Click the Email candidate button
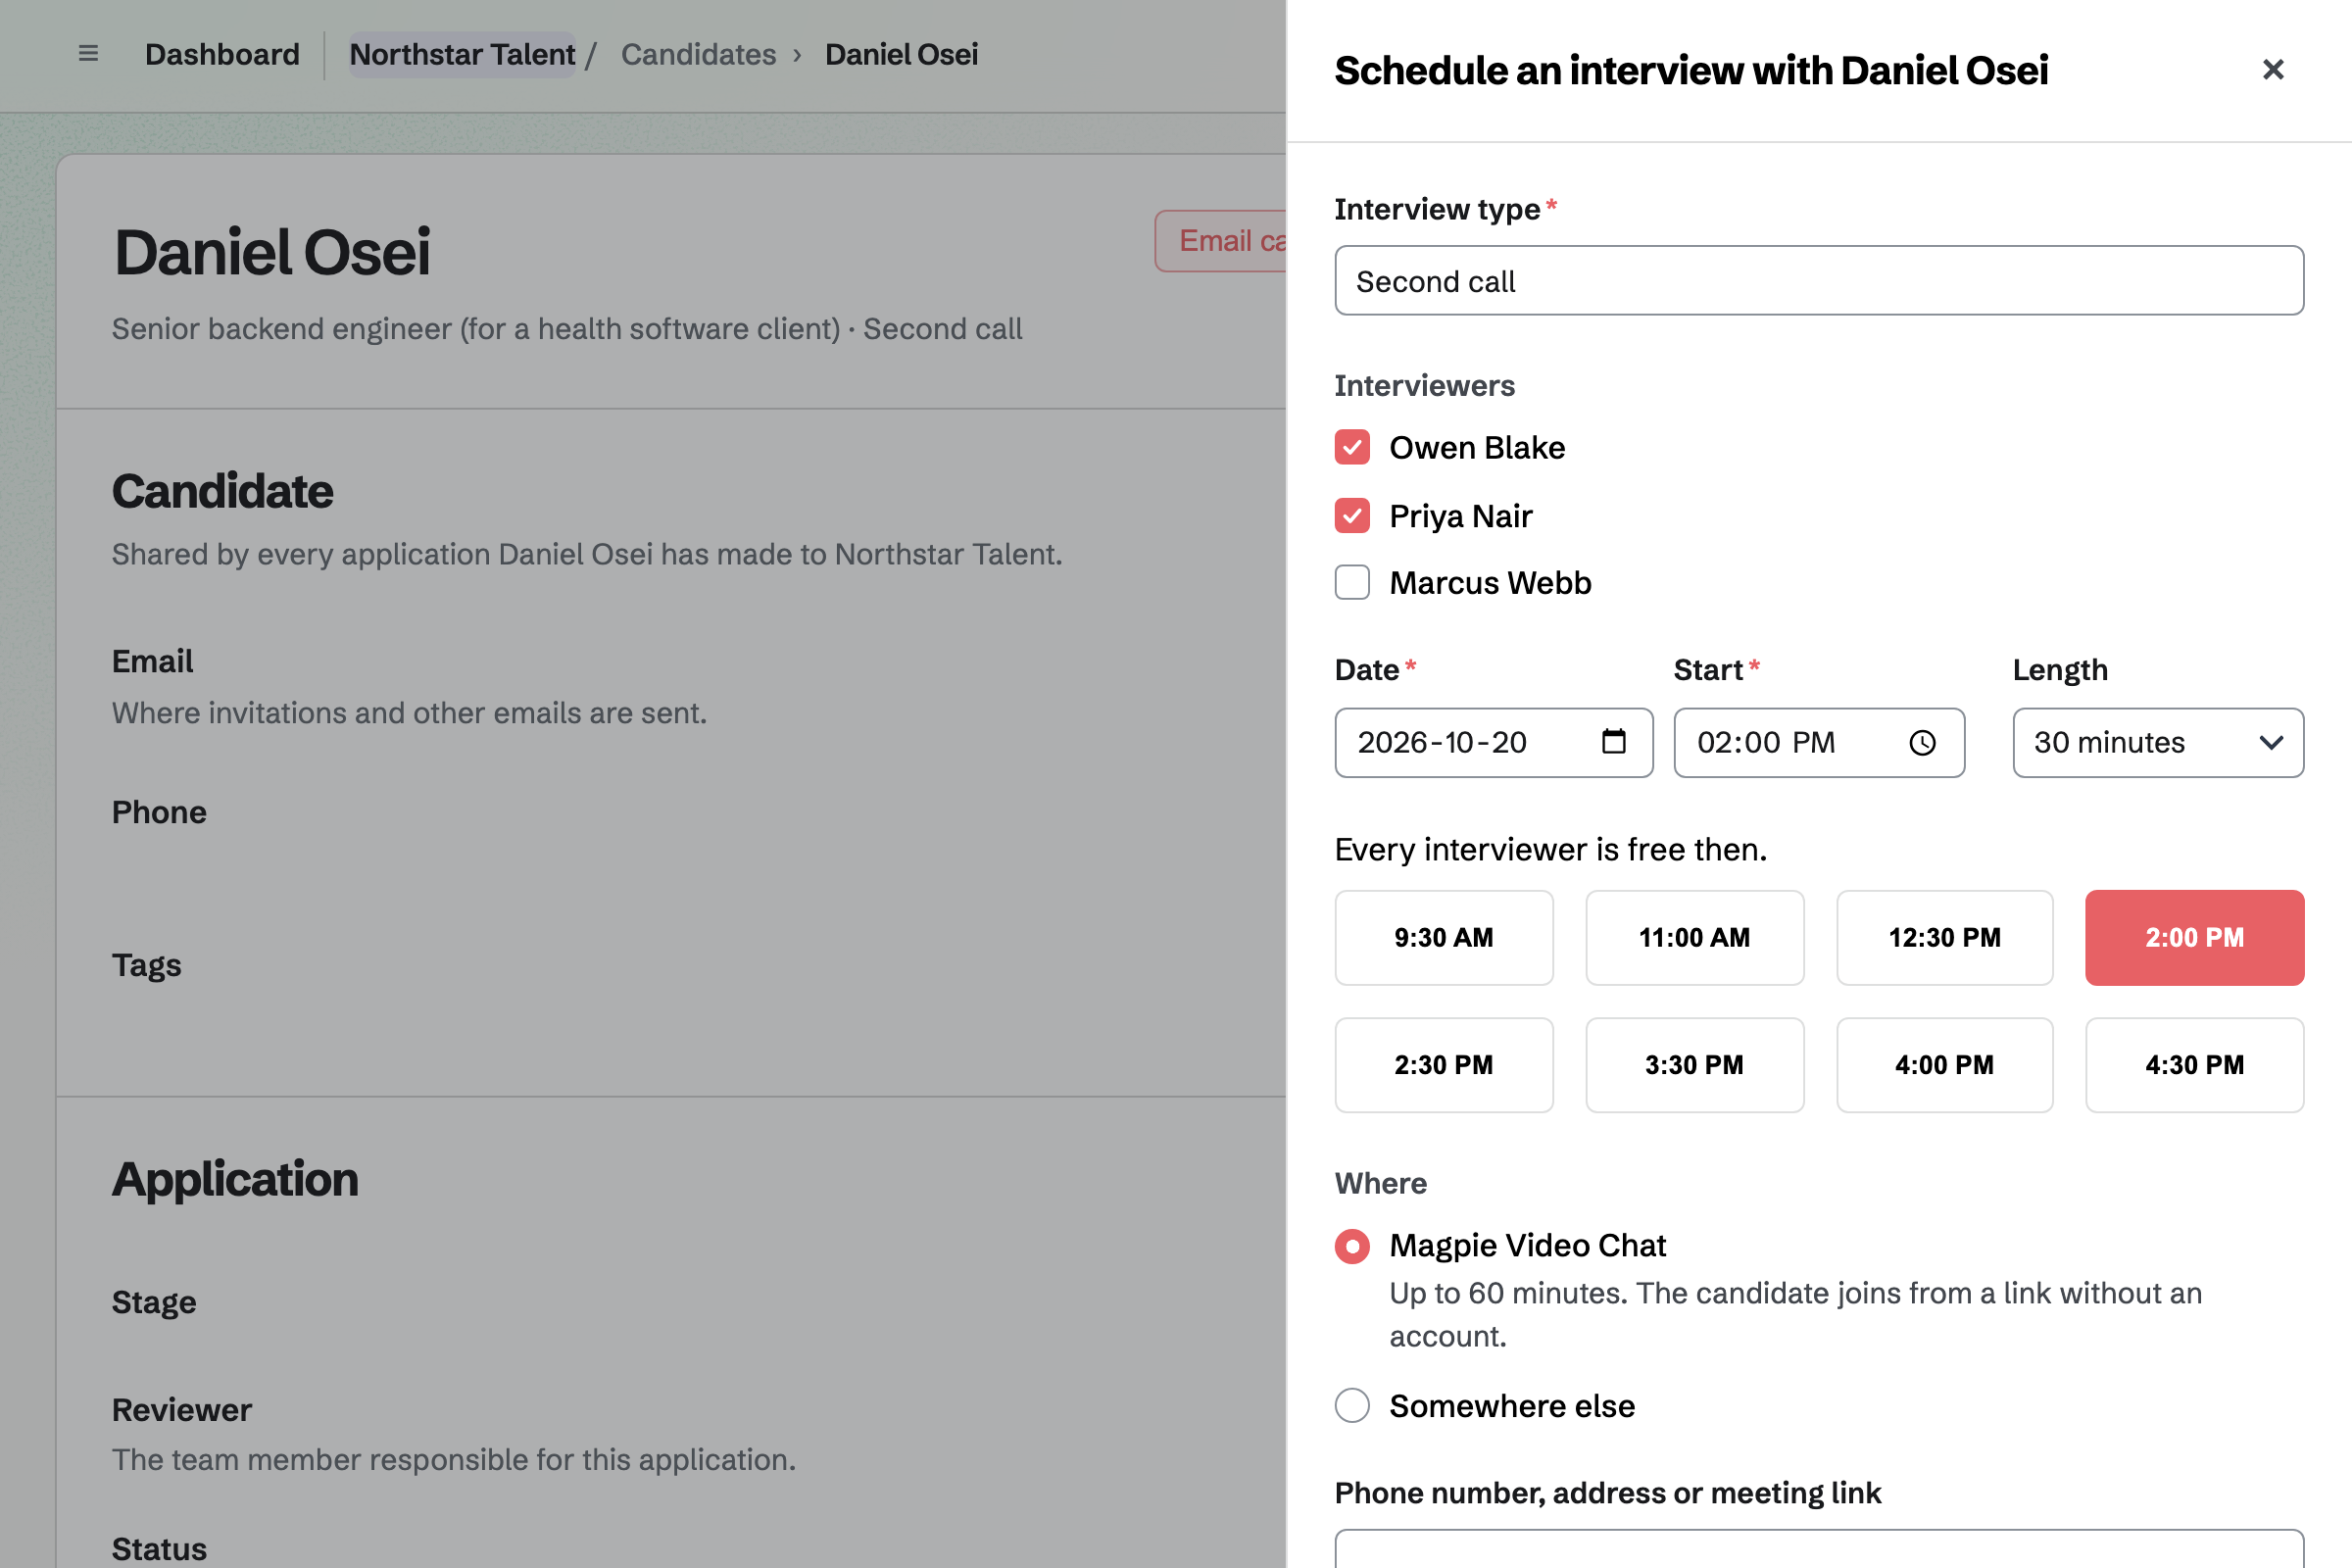 (1221, 241)
